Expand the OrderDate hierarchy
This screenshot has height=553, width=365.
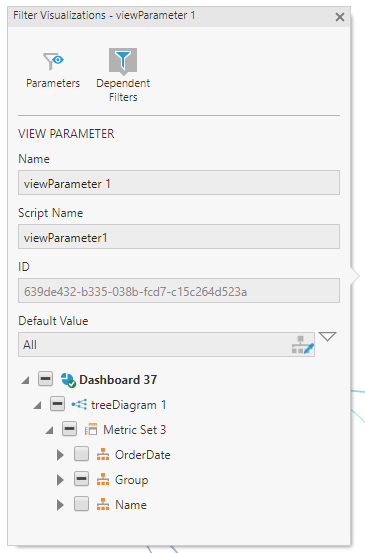(60, 455)
